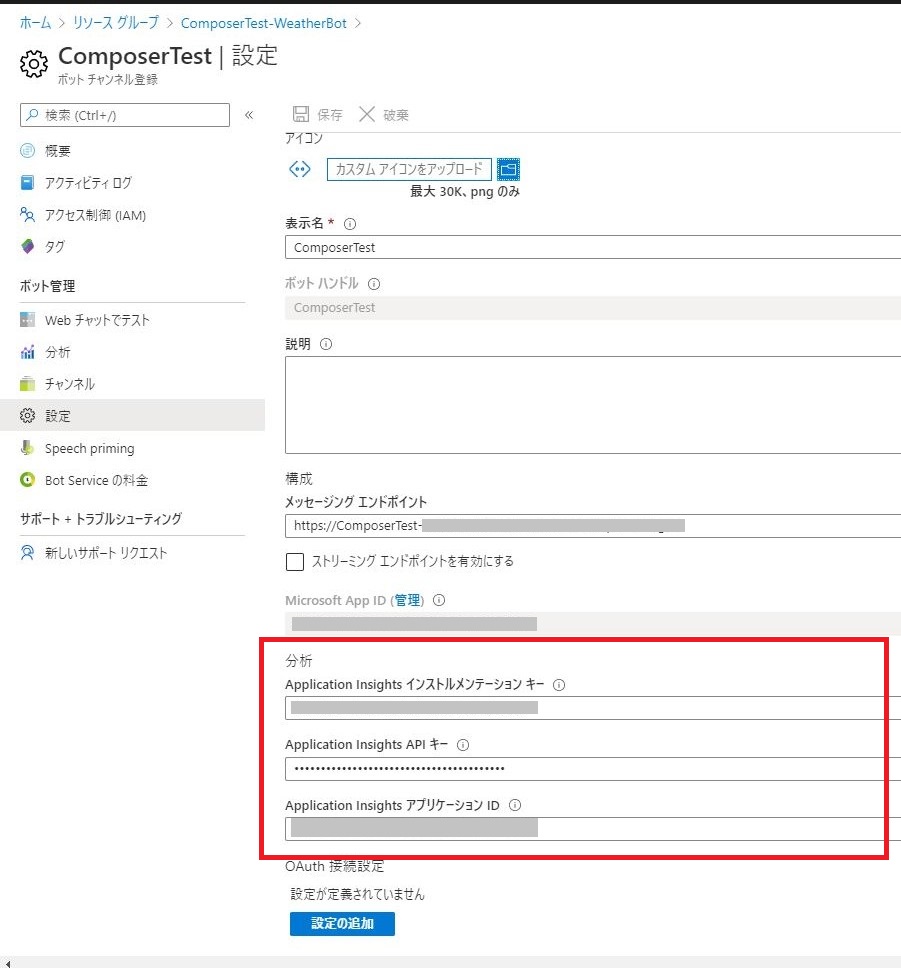Click the Application Insights アプリケーション ID field
Viewport: 901px width, 968px height.
pos(593,829)
